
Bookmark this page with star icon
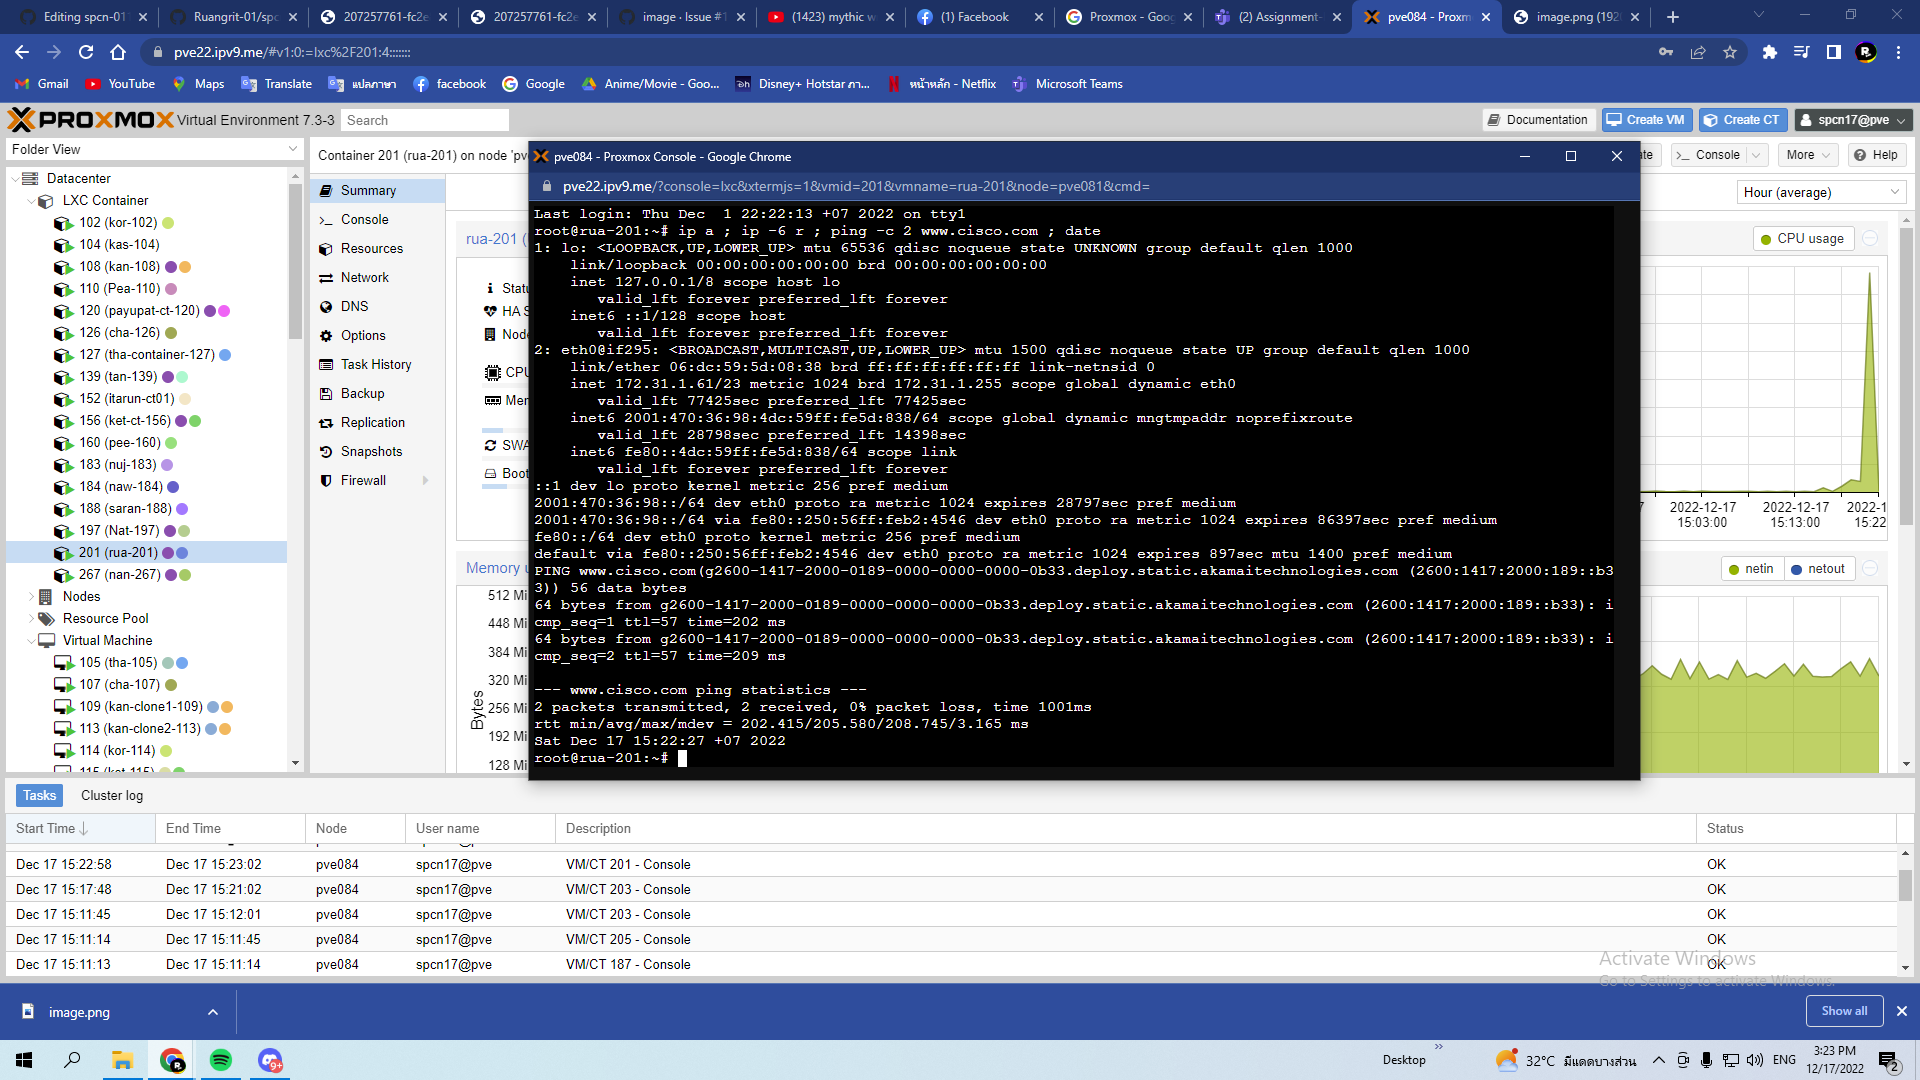click(x=1730, y=52)
